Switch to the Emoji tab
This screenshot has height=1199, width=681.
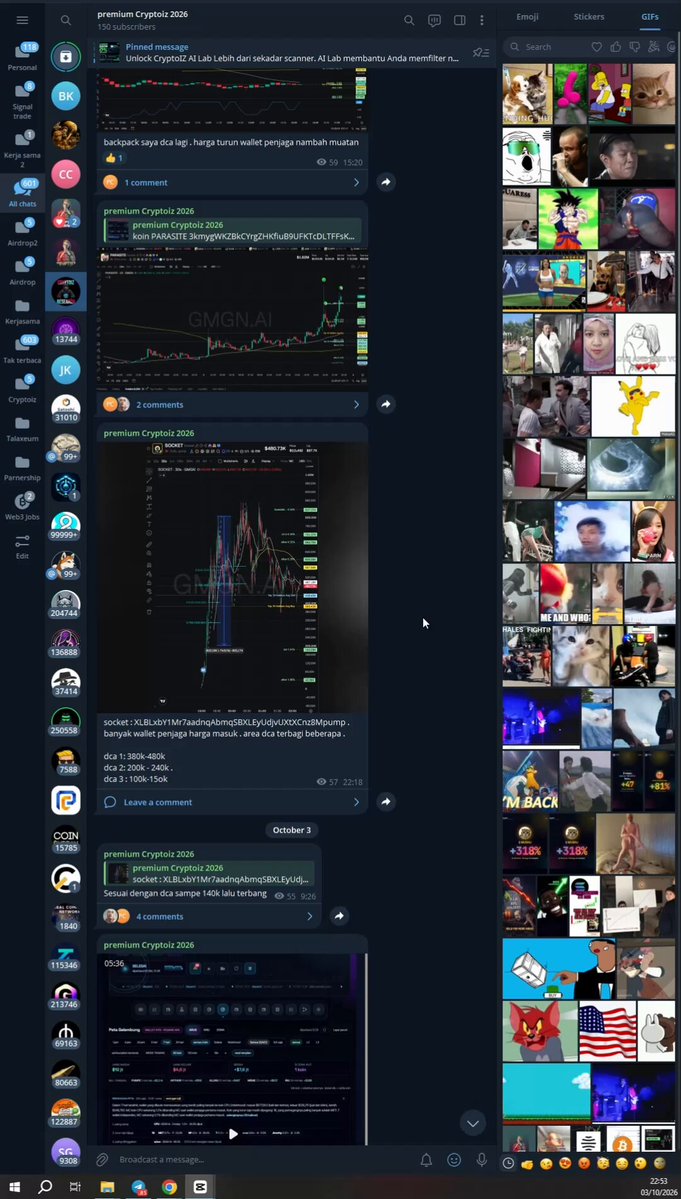[527, 17]
